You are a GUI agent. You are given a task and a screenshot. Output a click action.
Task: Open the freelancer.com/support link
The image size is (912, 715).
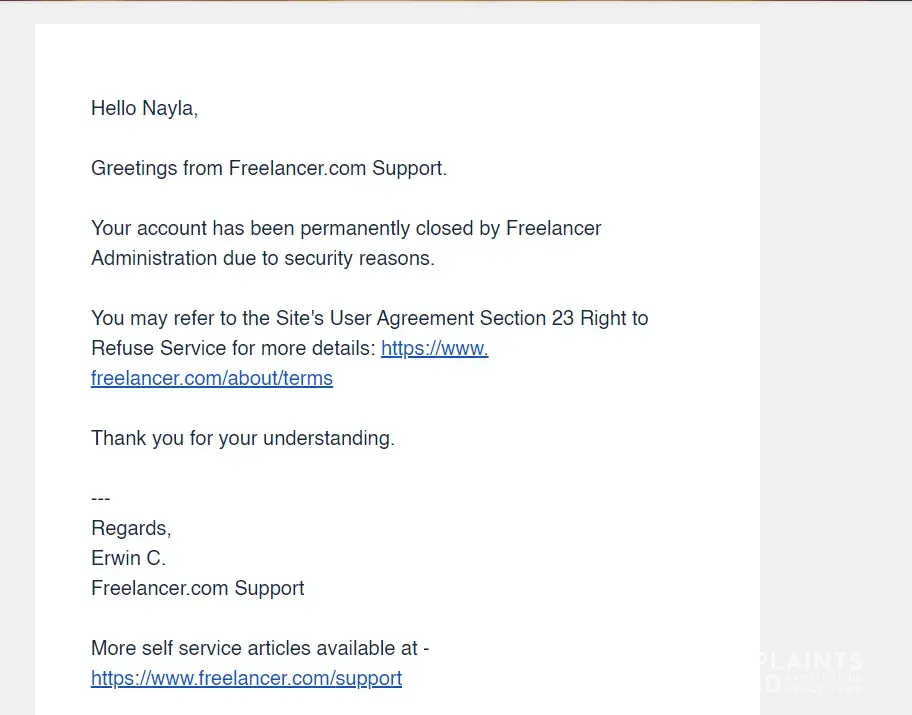point(246,678)
